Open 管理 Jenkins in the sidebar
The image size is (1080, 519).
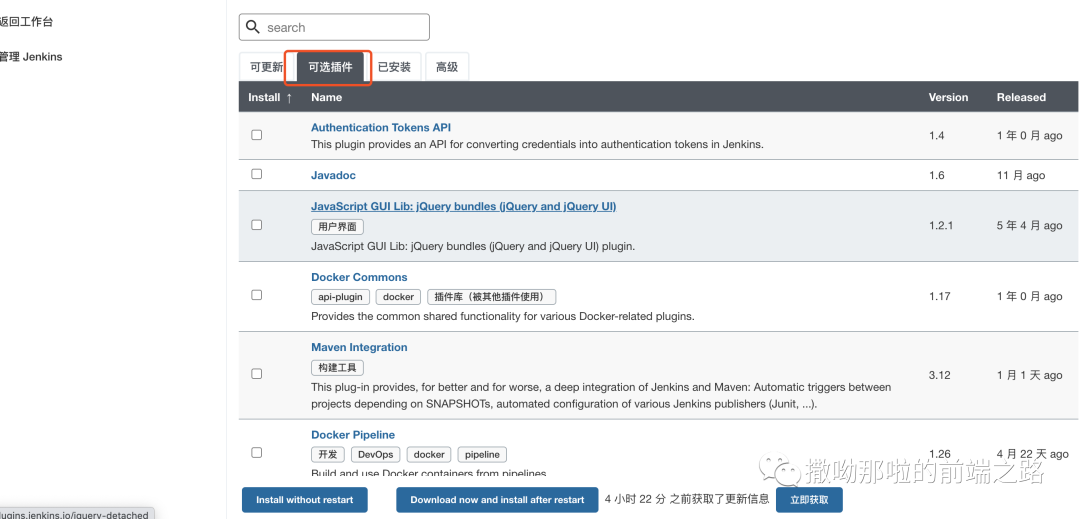click(30, 57)
